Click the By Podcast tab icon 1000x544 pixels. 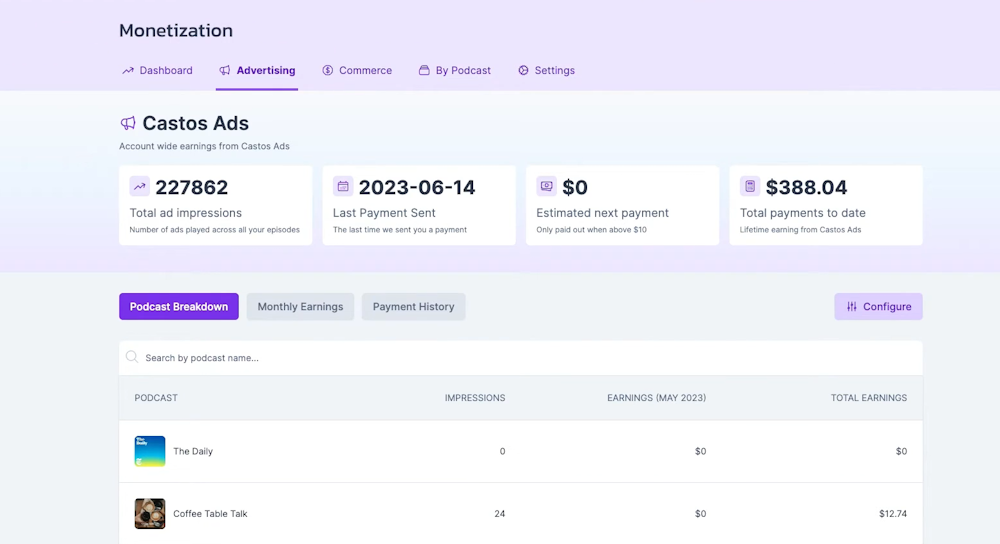(424, 70)
